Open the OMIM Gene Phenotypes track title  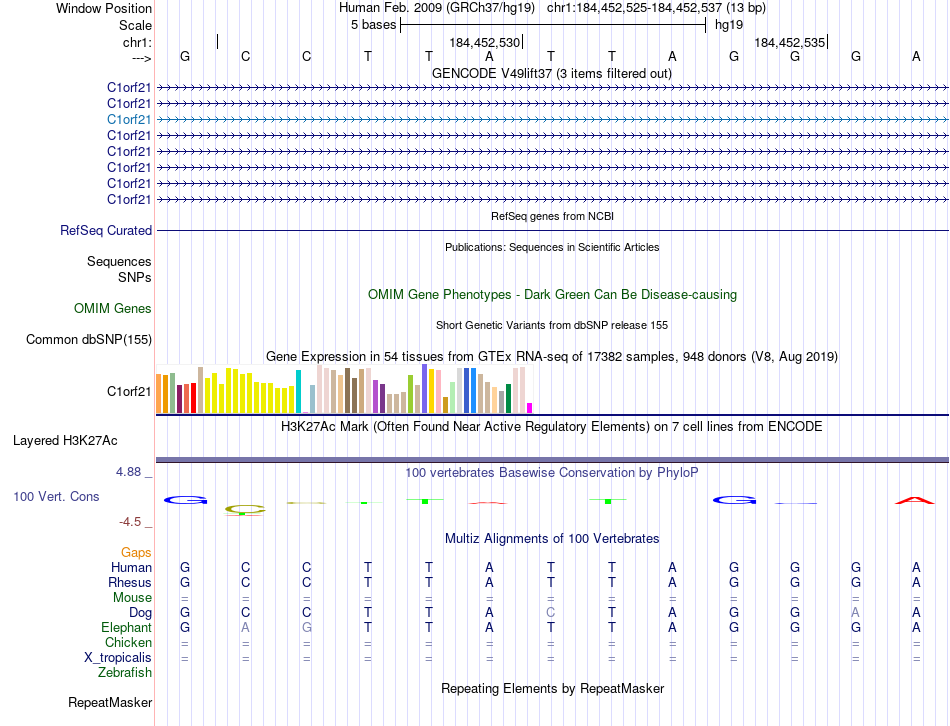(x=552, y=295)
